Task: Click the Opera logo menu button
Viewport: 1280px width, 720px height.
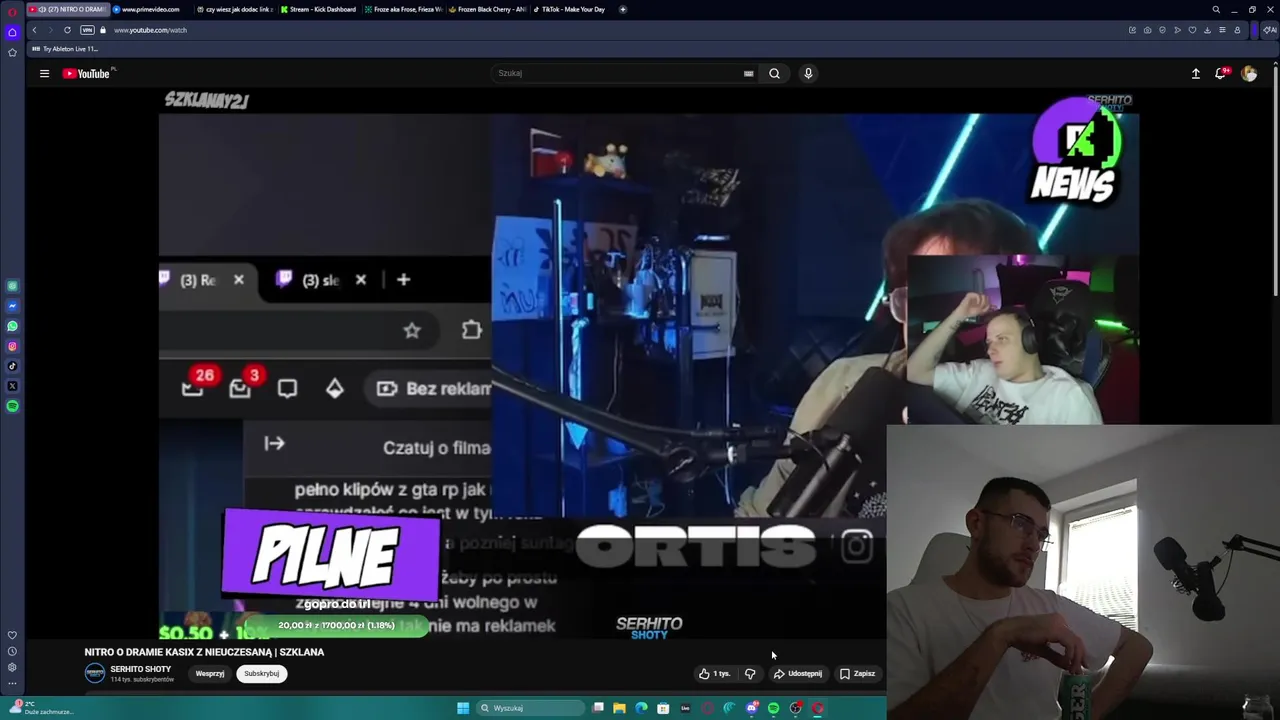Action: (x=12, y=12)
